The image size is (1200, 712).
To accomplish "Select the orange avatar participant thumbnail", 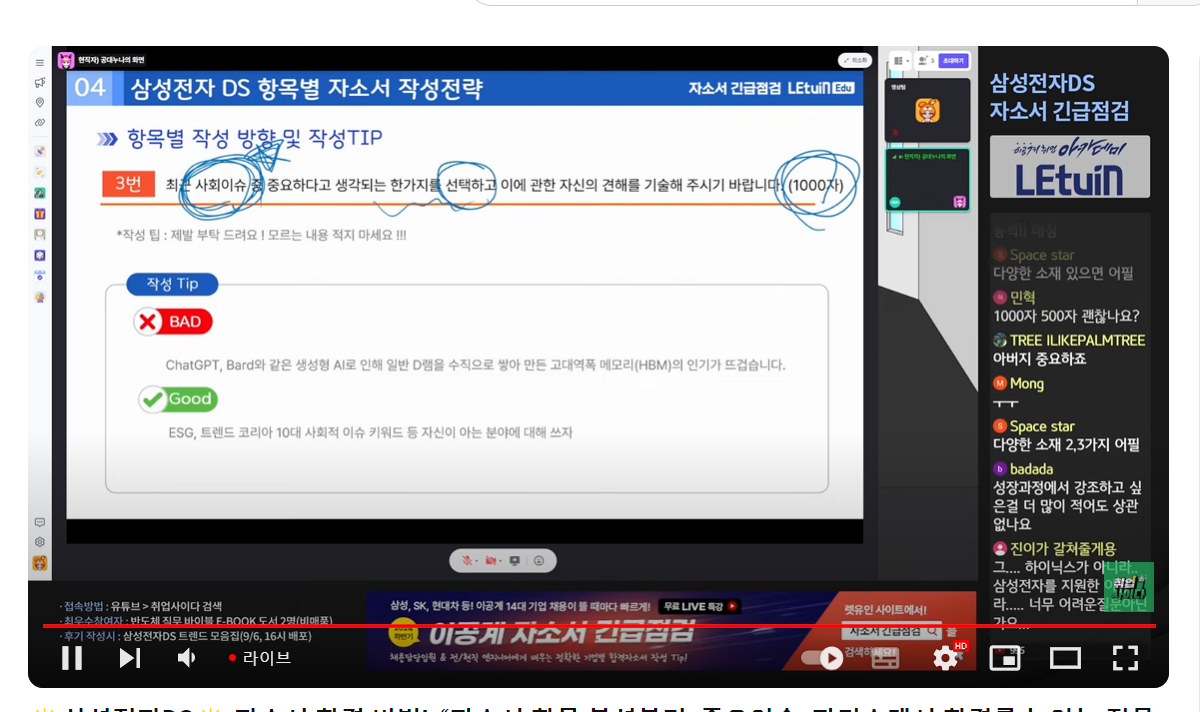I will [x=927, y=110].
